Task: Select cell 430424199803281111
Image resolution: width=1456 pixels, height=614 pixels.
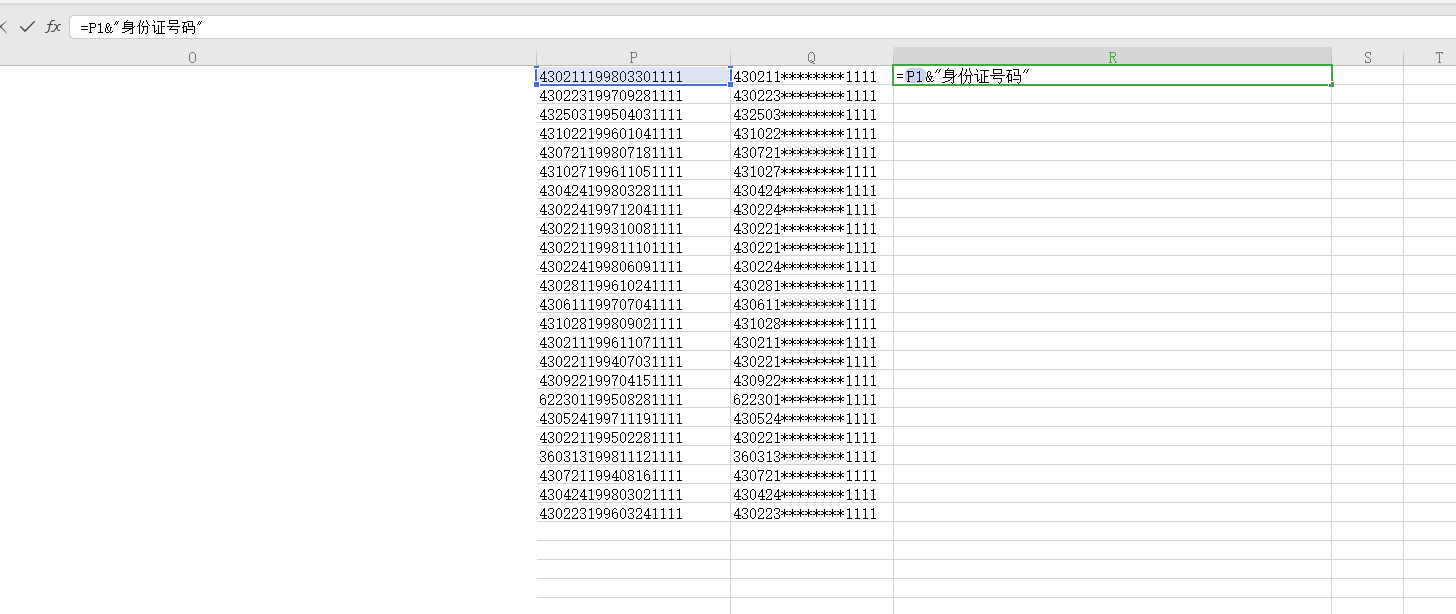Action: pyautogui.click(x=633, y=190)
